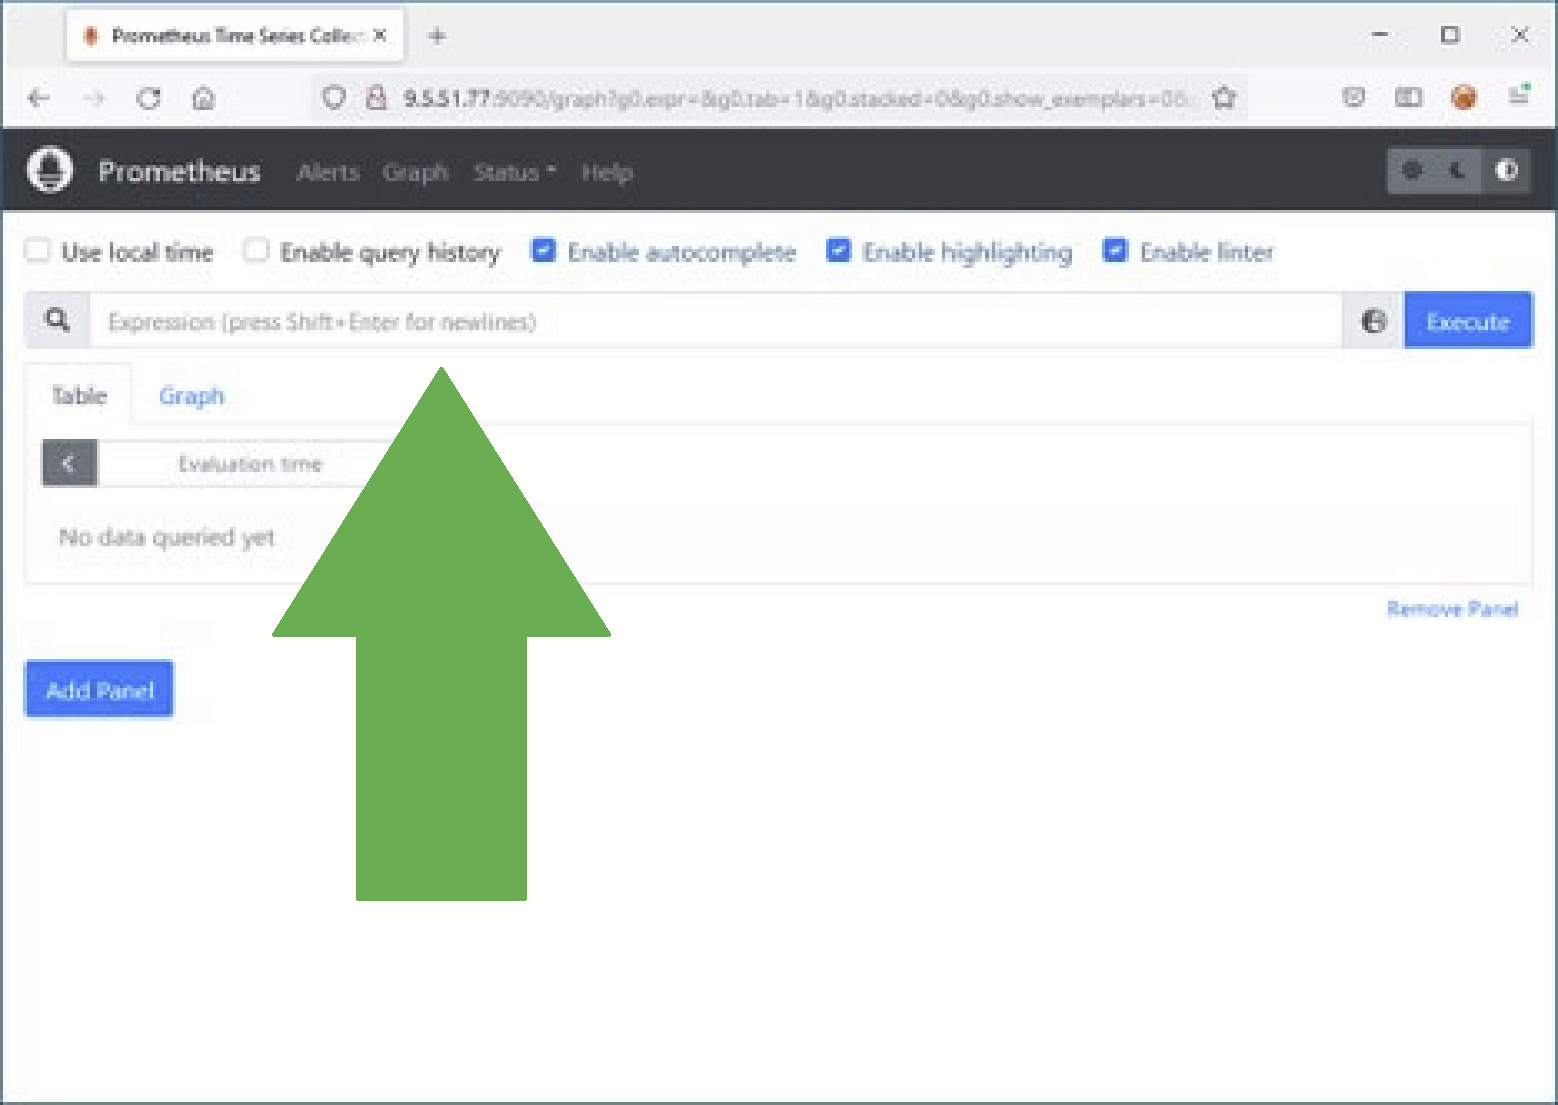Click the Execute button

tap(1467, 321)
